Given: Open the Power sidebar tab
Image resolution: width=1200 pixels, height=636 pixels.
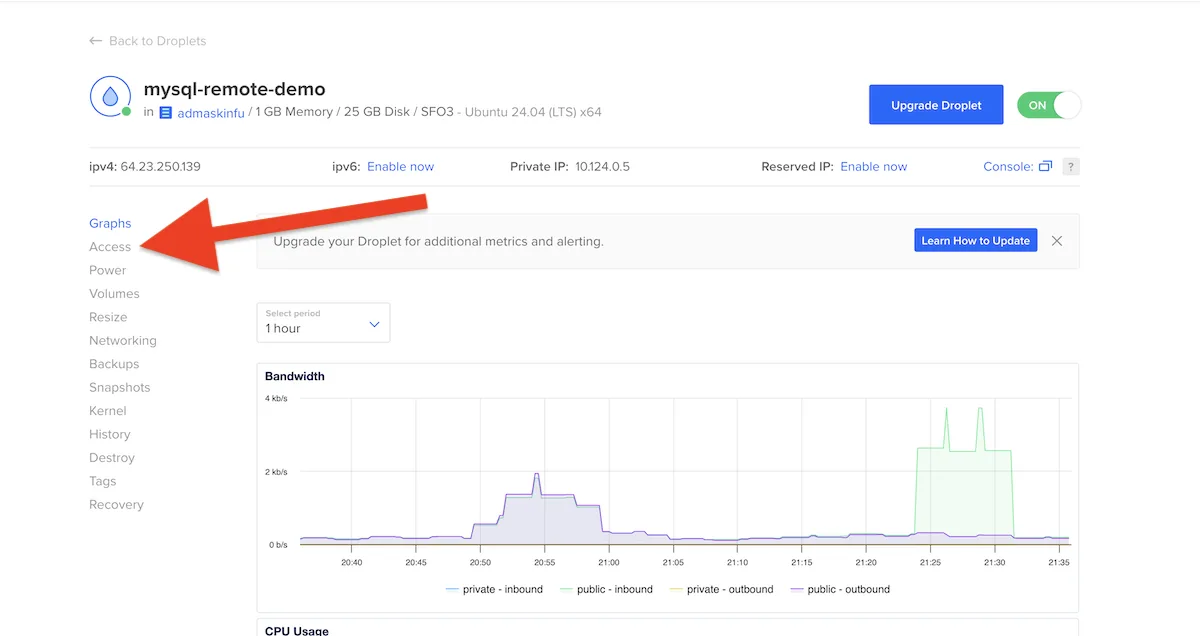Looking at the screenshot, I should point(107,270).
